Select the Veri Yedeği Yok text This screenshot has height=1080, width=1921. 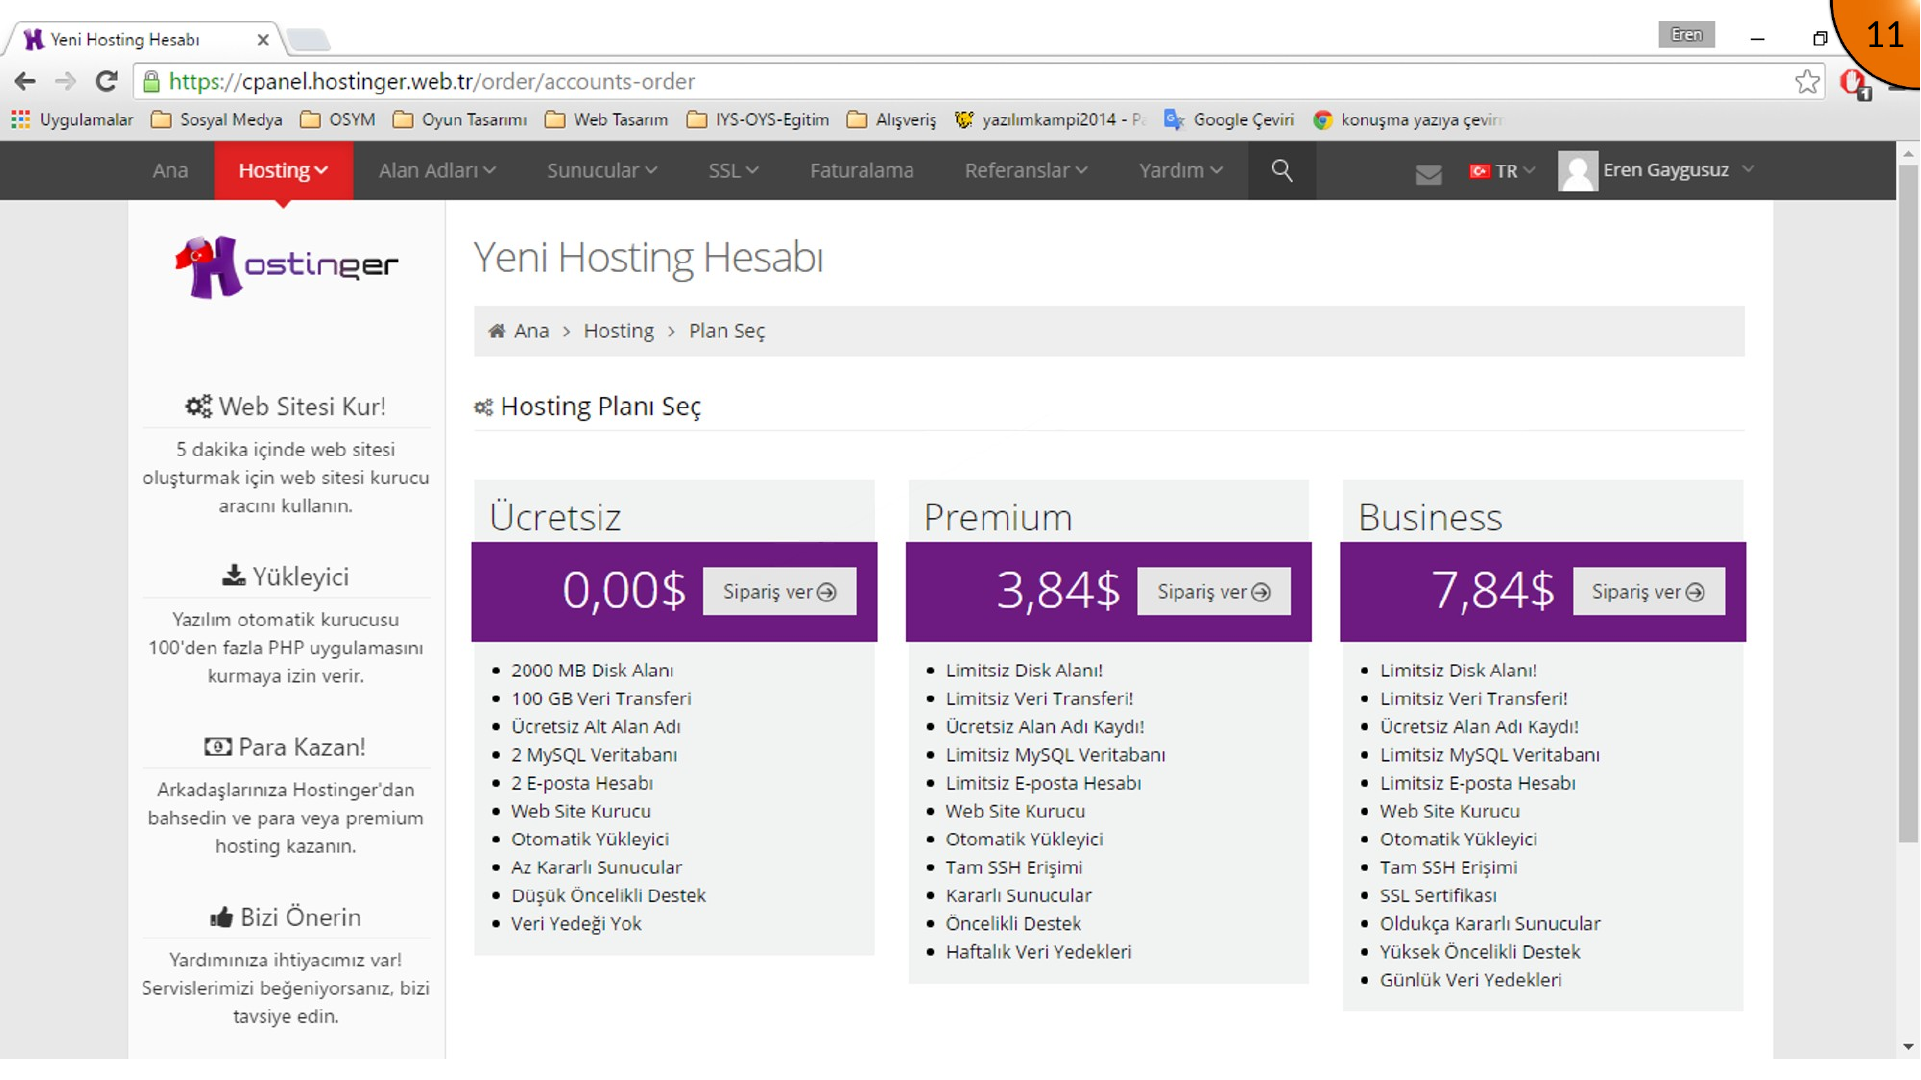click(576, 924)
